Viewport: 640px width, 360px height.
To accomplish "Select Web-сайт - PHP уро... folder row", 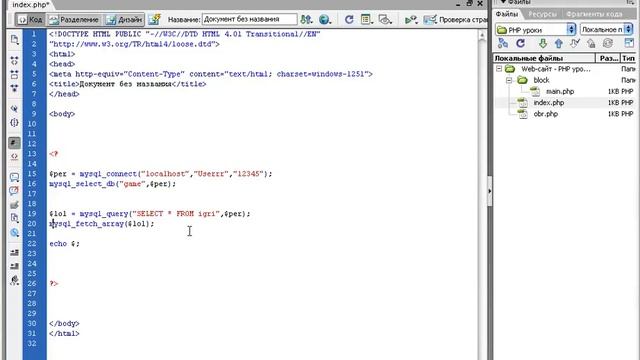I will point(556,69).
